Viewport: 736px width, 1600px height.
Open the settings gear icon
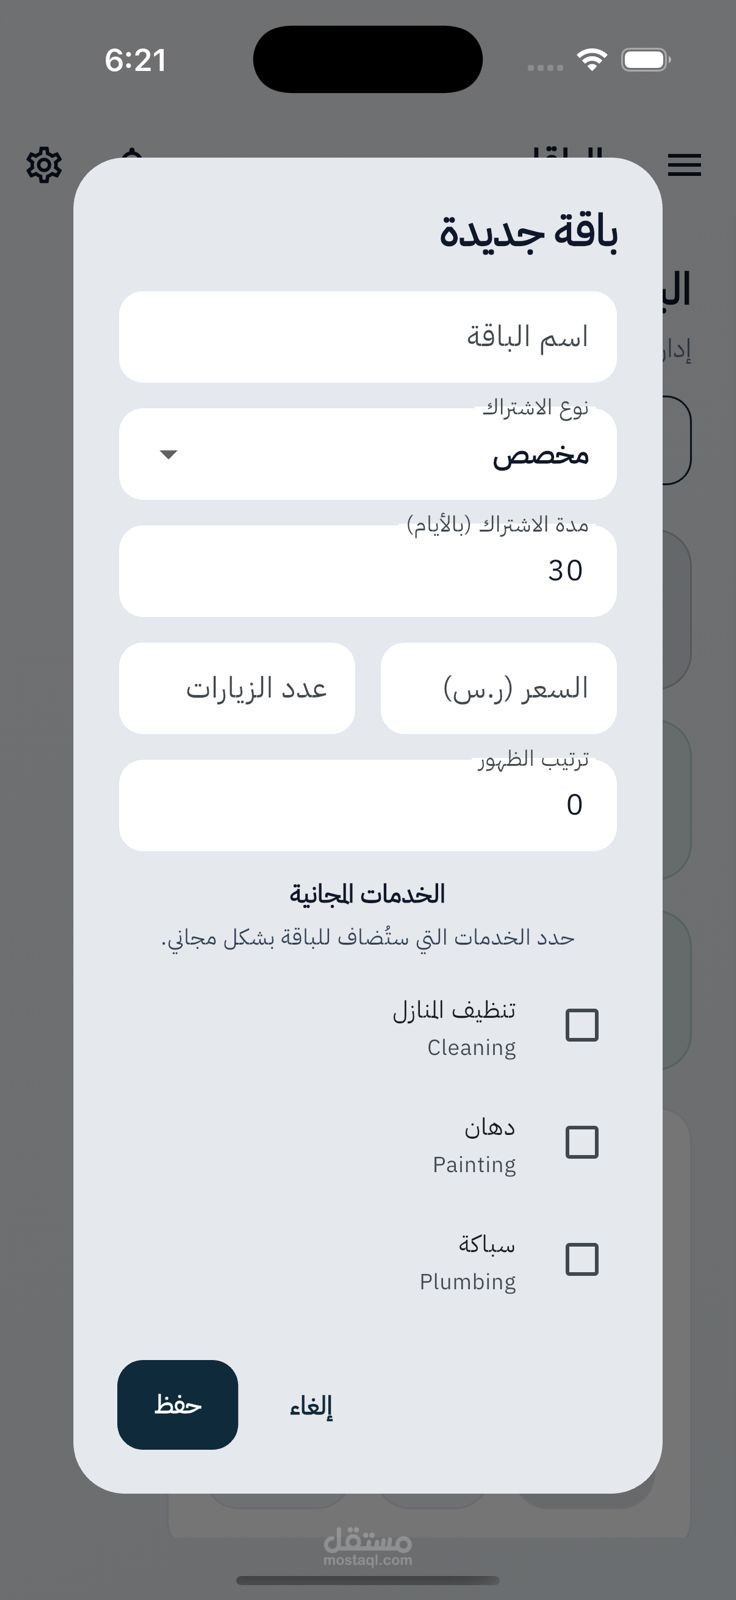(x=44, y=165)
